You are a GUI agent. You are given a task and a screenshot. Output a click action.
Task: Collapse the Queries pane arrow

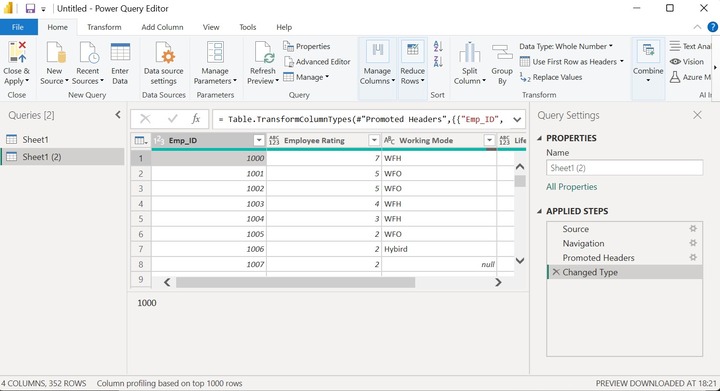pos(118,115)
